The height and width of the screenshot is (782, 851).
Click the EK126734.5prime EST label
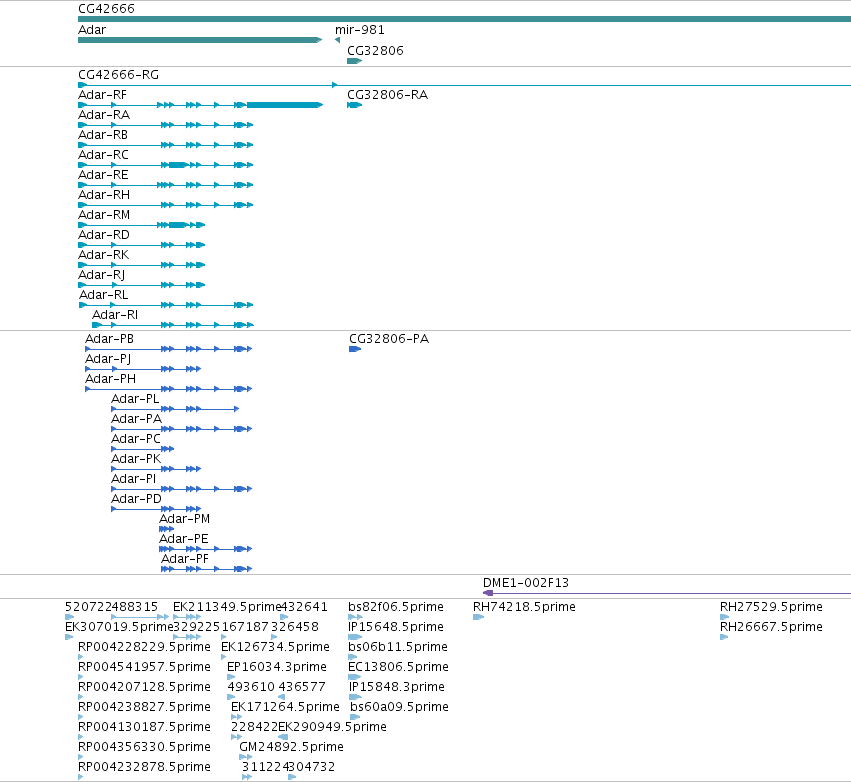pos(275,647)
